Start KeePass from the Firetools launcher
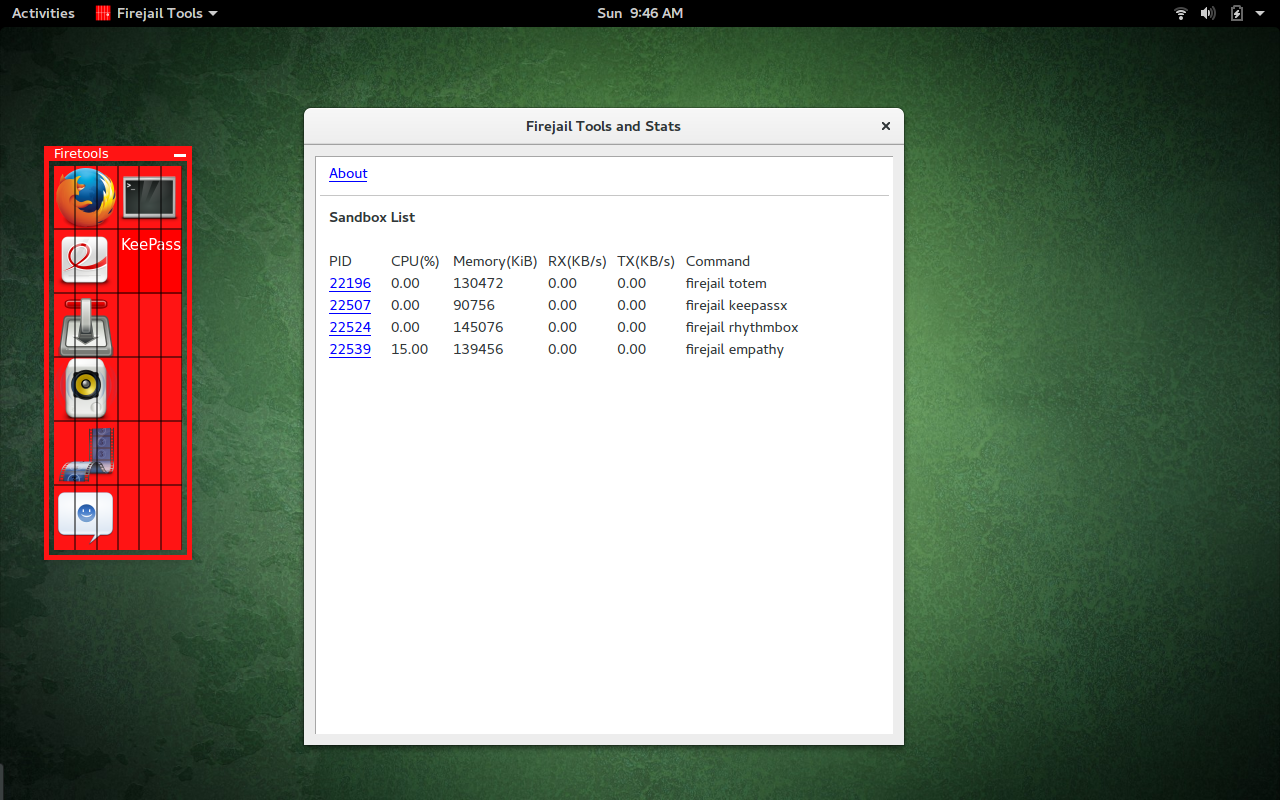This screenshot has height=800, width=1280. tap(150, 245)
